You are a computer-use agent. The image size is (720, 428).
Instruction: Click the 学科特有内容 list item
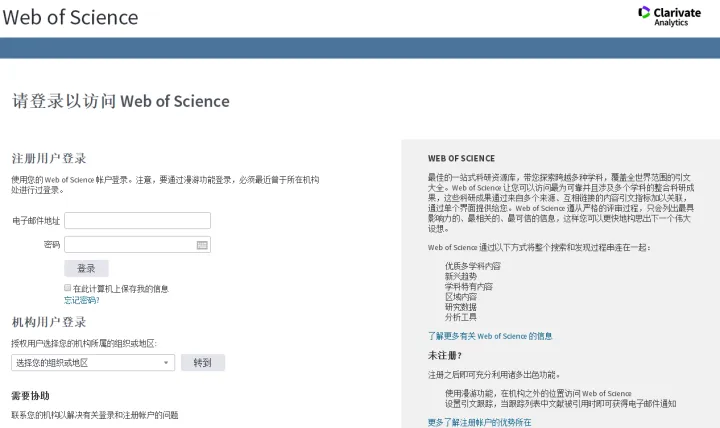pyautogui.click(x=468, y=287)
